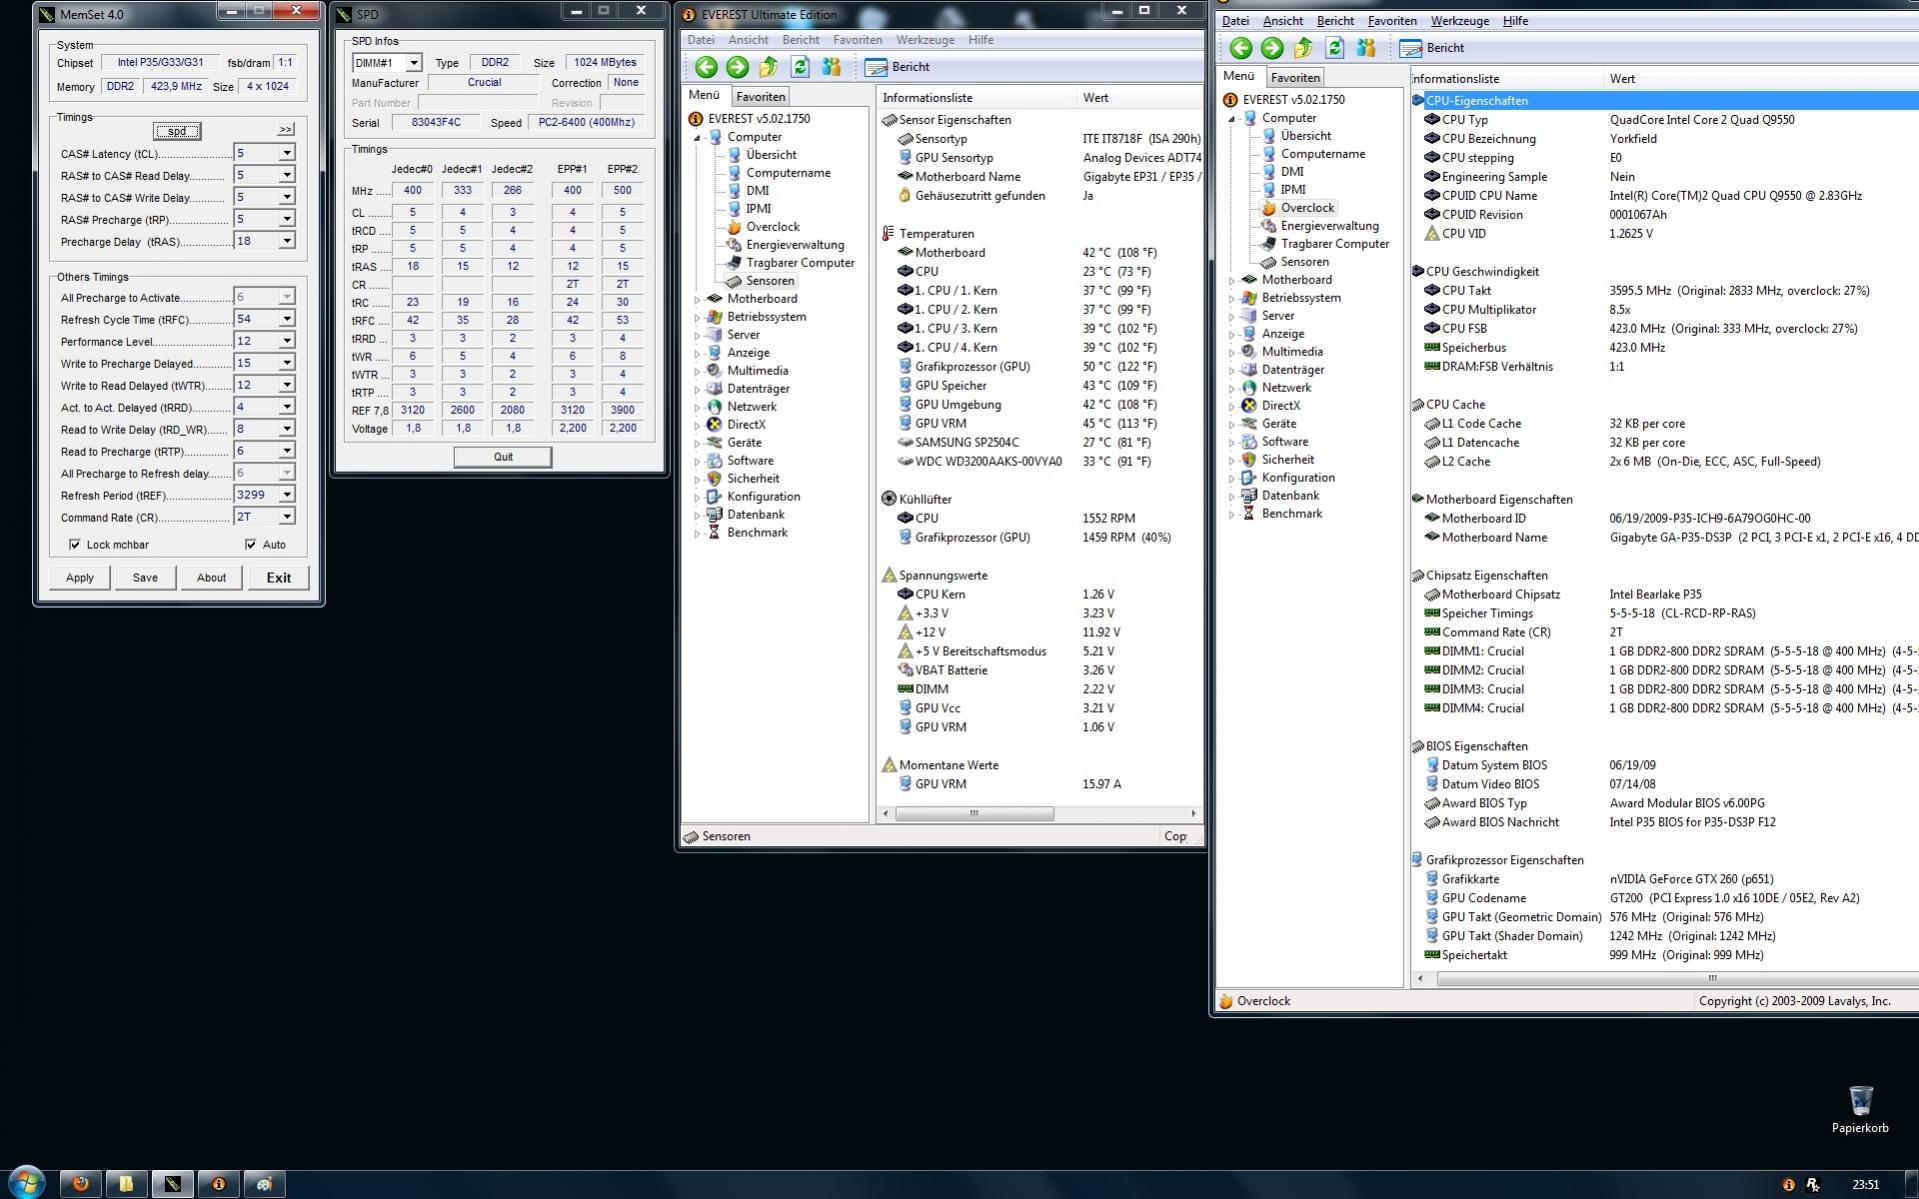This screenshot has width=1919, height=1199.
Task: Click the Quit button in SPD window
Action: (x=502, y=457)
